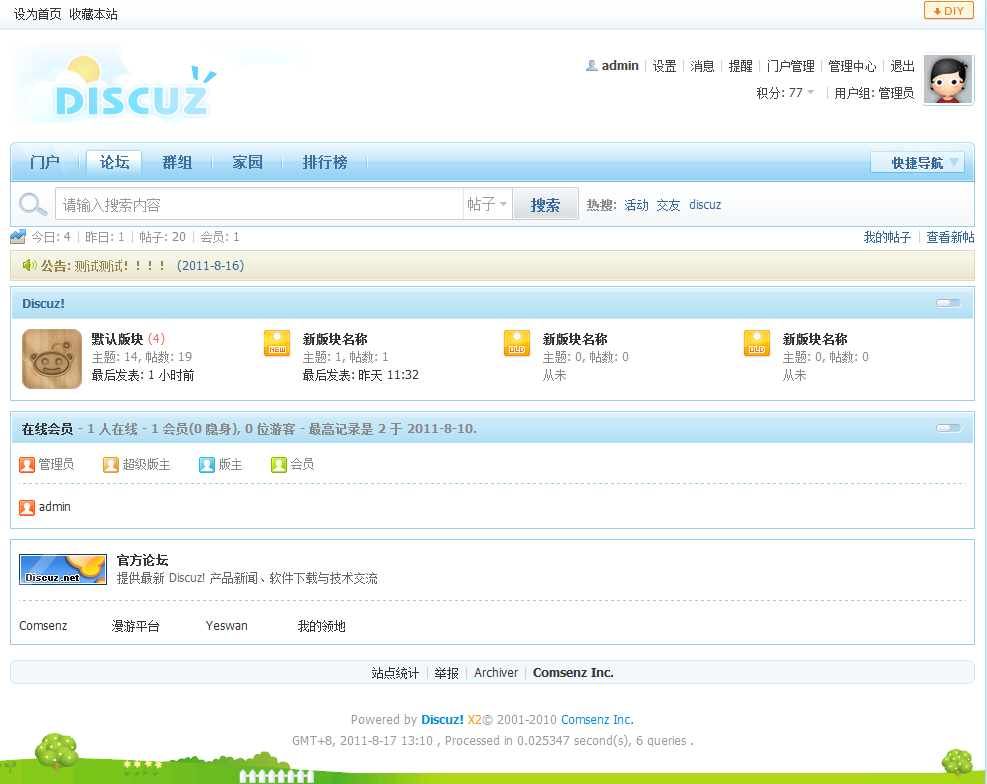987x784 pixels.
Task: Go to the 门户 tab
Action: pyautogui.click(x=45, y=162)
